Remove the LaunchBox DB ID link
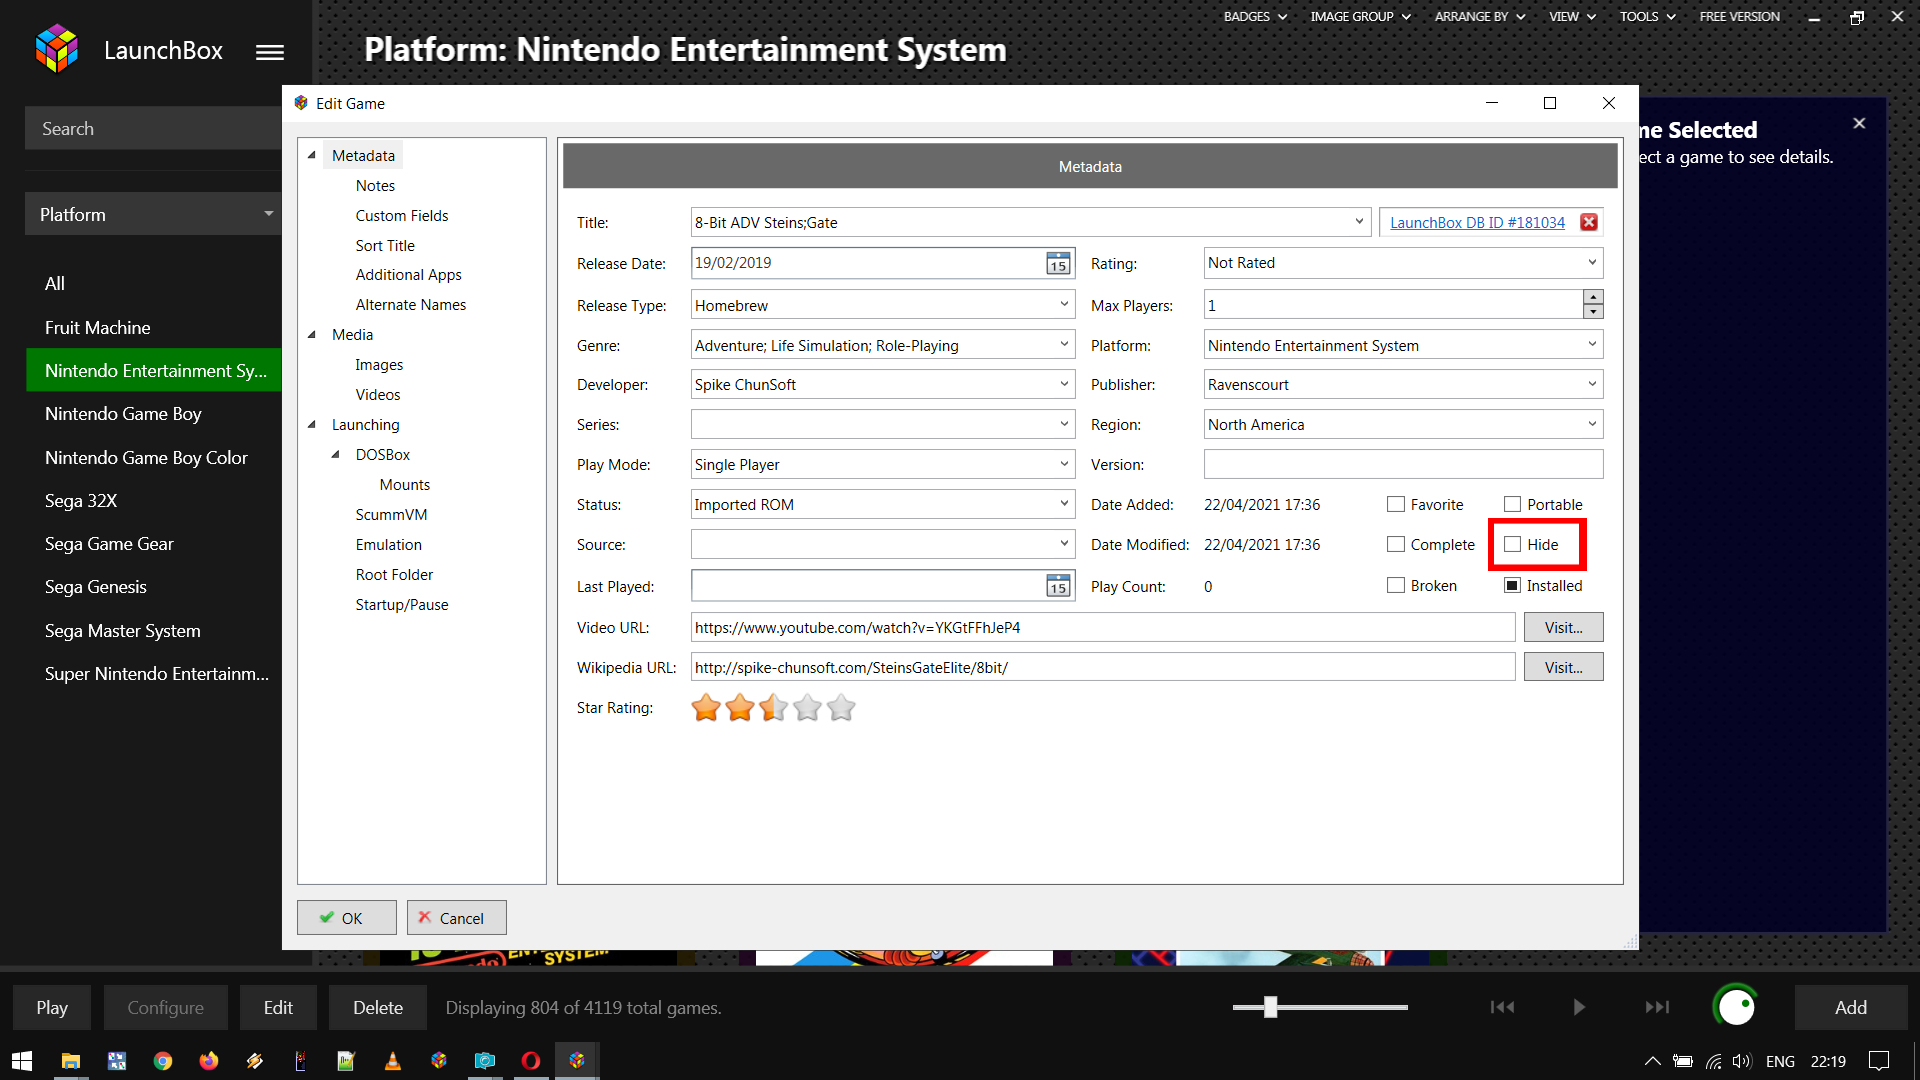 (1588, 222)
